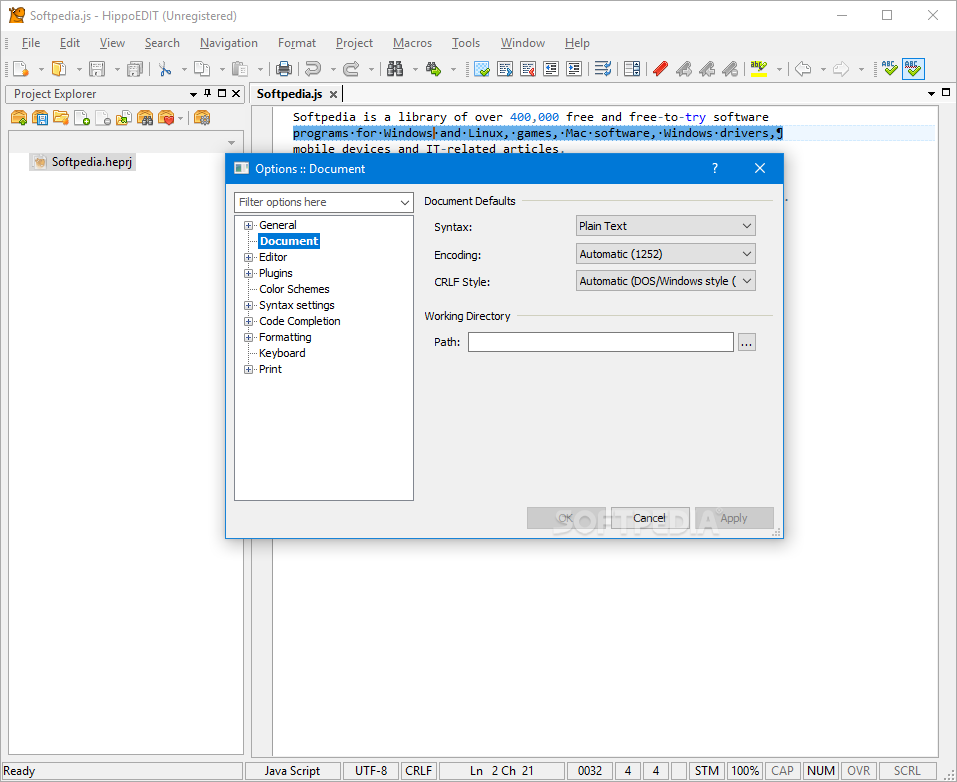Expand the General tree node
Viewport: 957px width, 782px height.
coord(248,225)
